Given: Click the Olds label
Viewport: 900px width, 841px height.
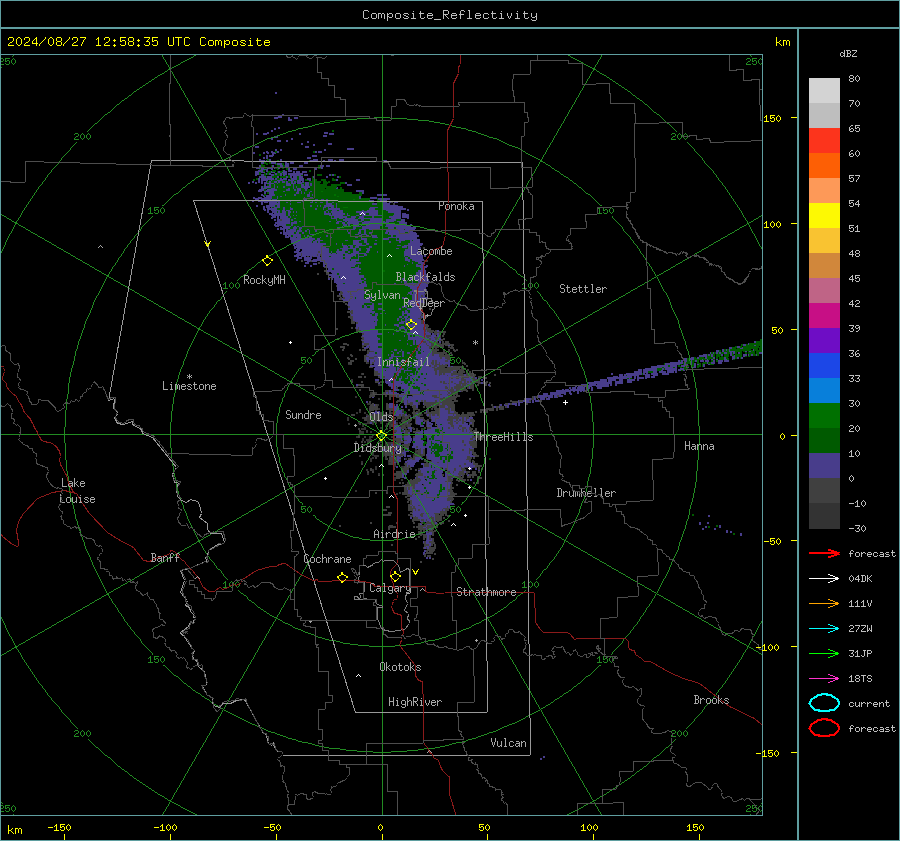Looking at the screenshot, I should click(x=381, y=417).
